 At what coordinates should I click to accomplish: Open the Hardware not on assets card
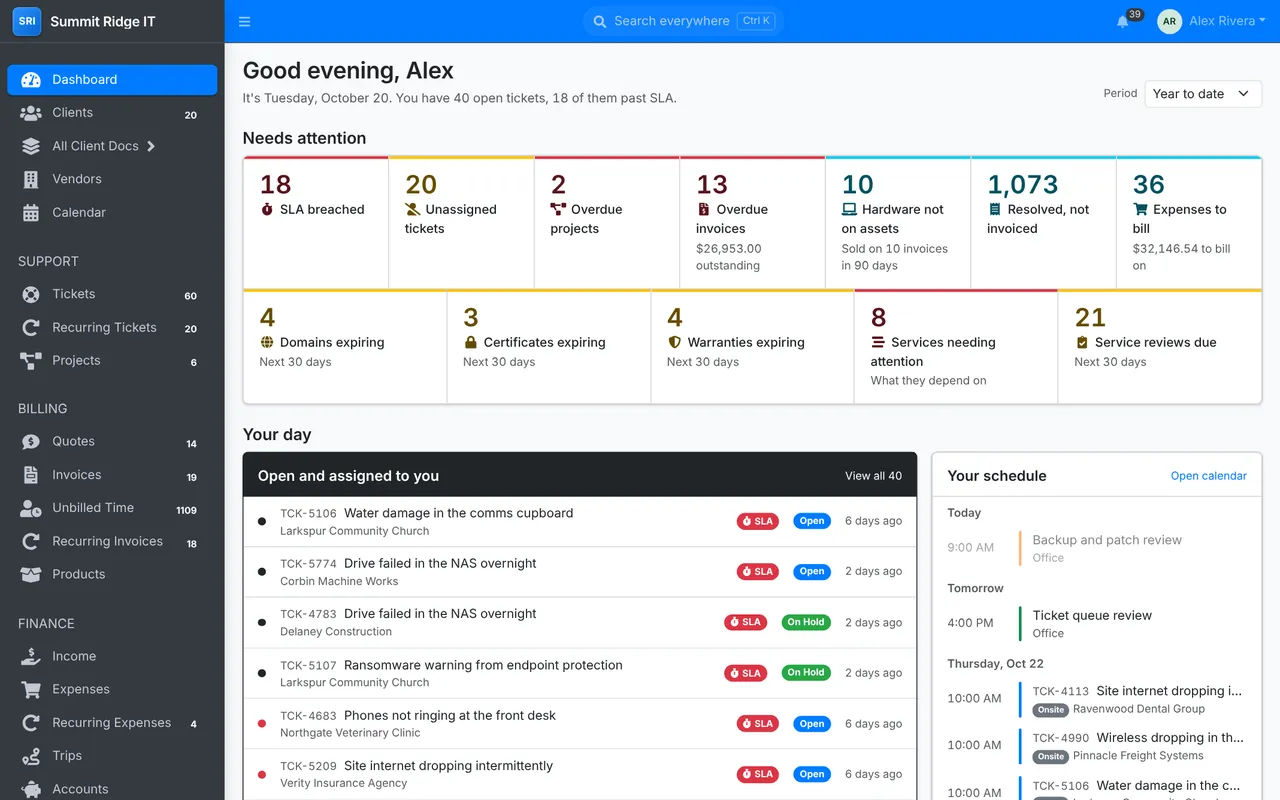coord(898,222)
